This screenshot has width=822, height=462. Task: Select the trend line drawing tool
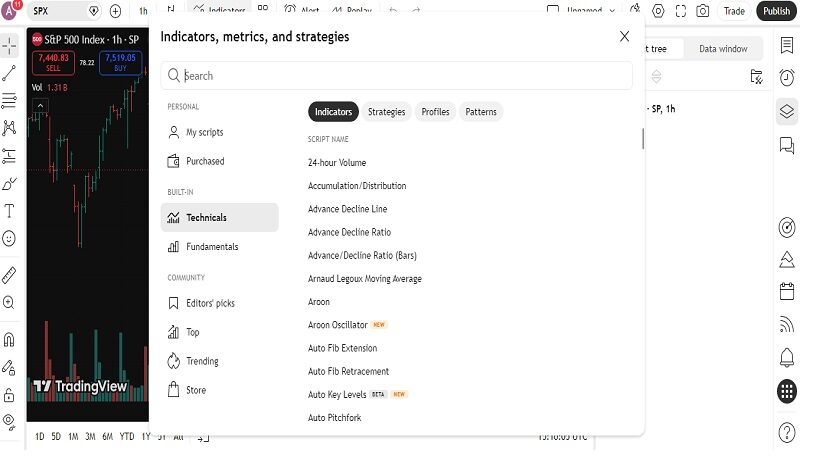pyautogui.click(x=9, y=73)
